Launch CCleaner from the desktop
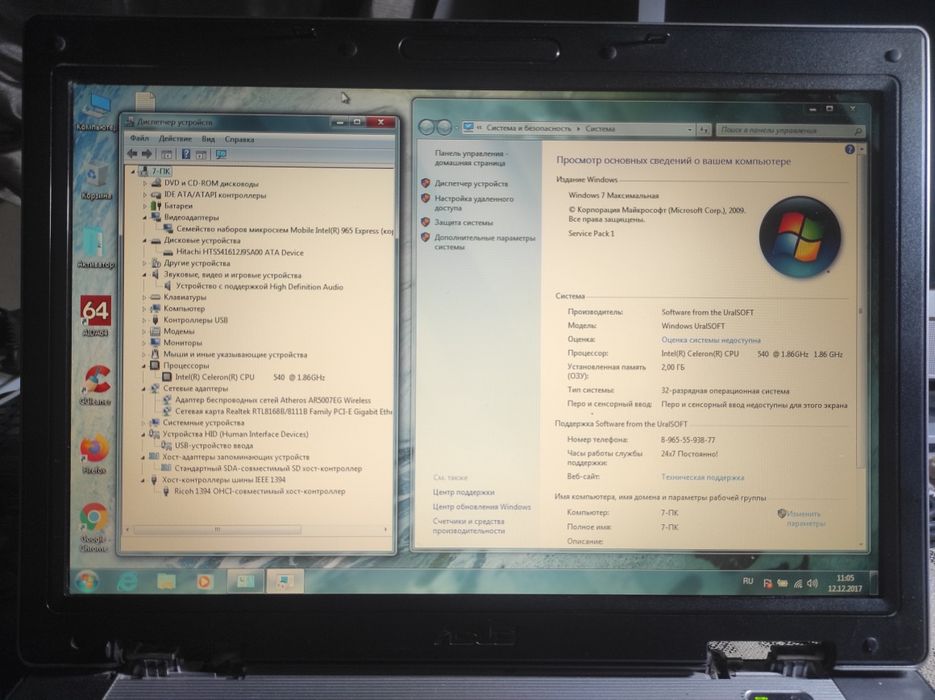The height and width of the screenshot is (700, 935). point(95,386)
